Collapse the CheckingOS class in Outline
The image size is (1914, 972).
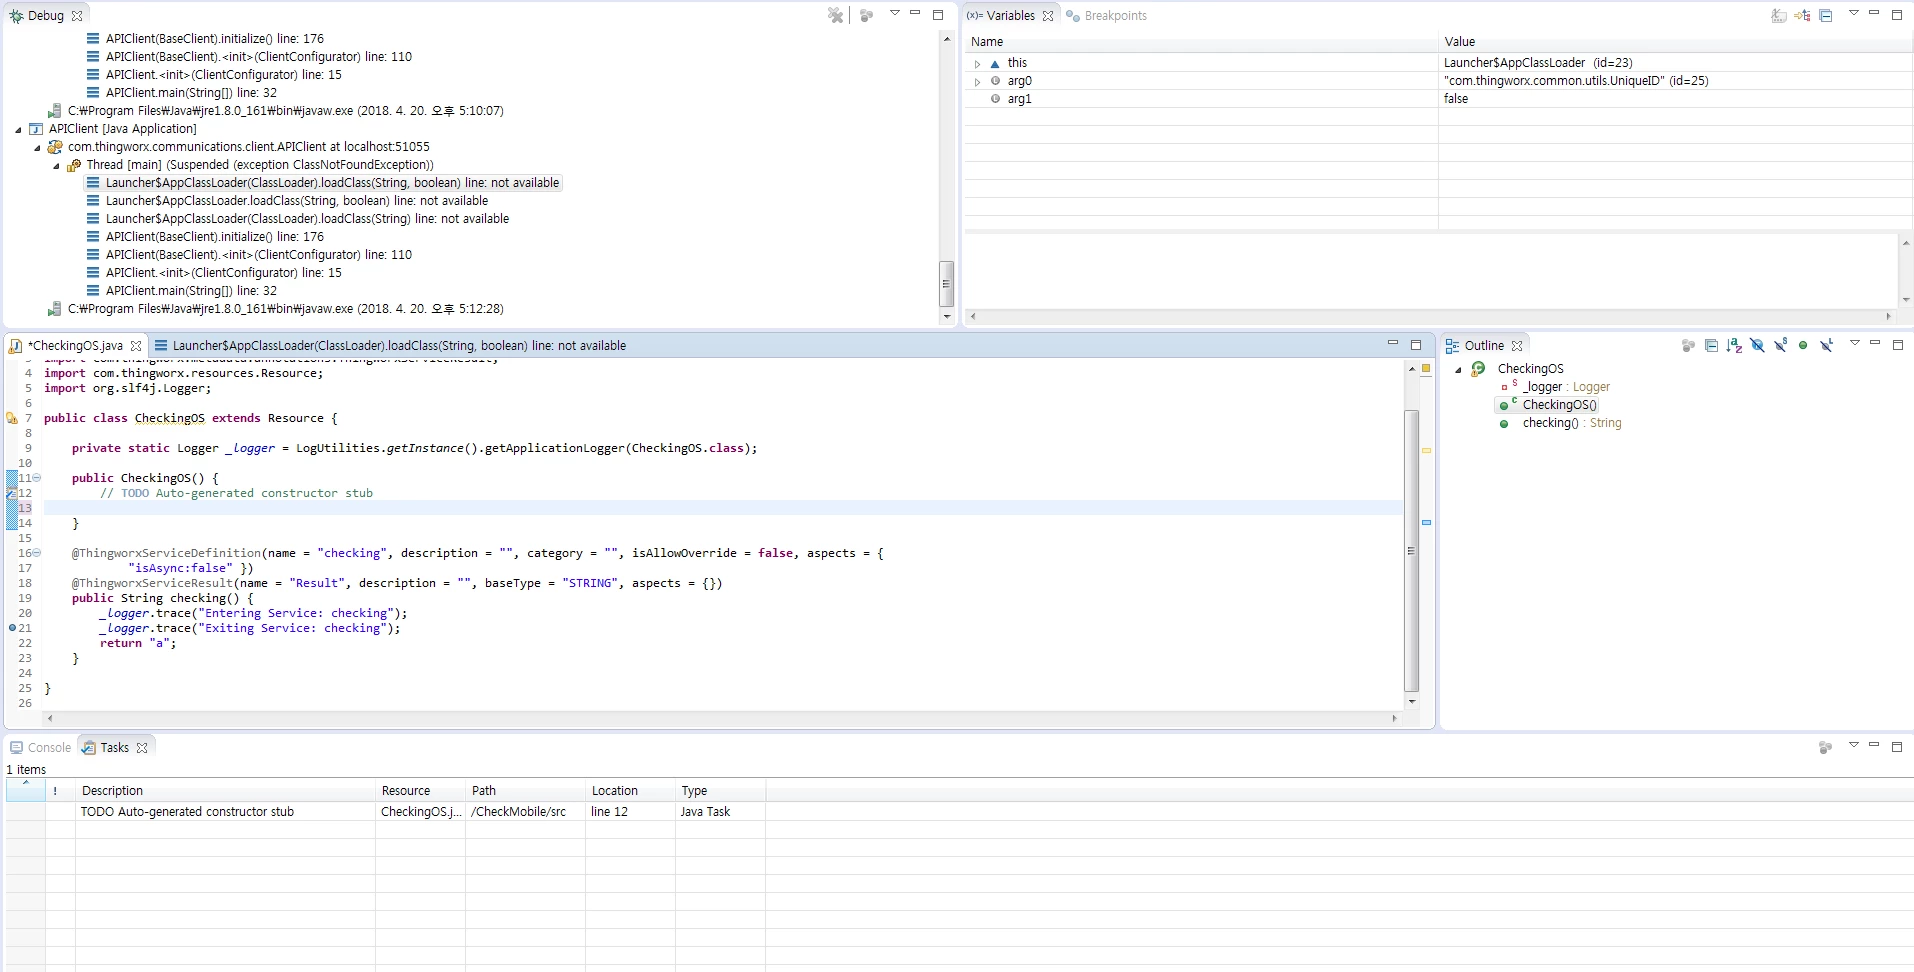(x=1458, y=369)
